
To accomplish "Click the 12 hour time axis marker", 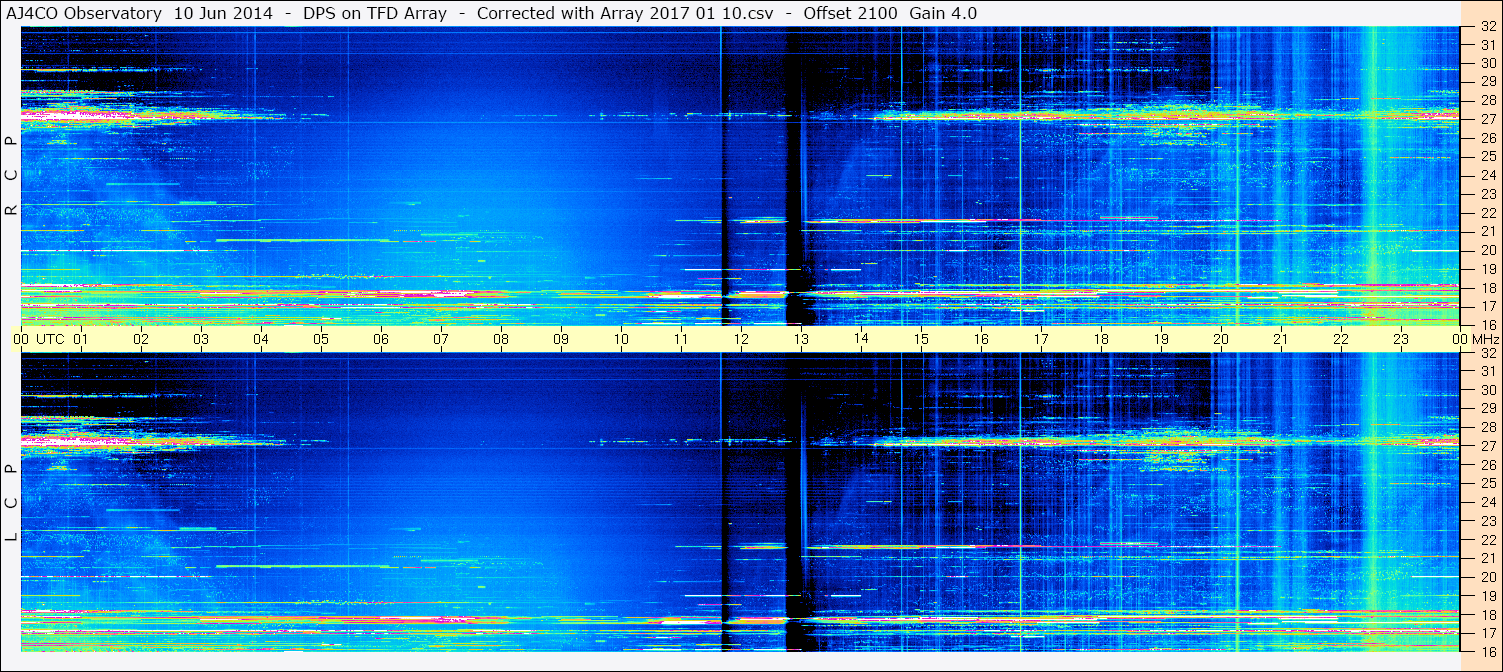I will coord(741,339).
